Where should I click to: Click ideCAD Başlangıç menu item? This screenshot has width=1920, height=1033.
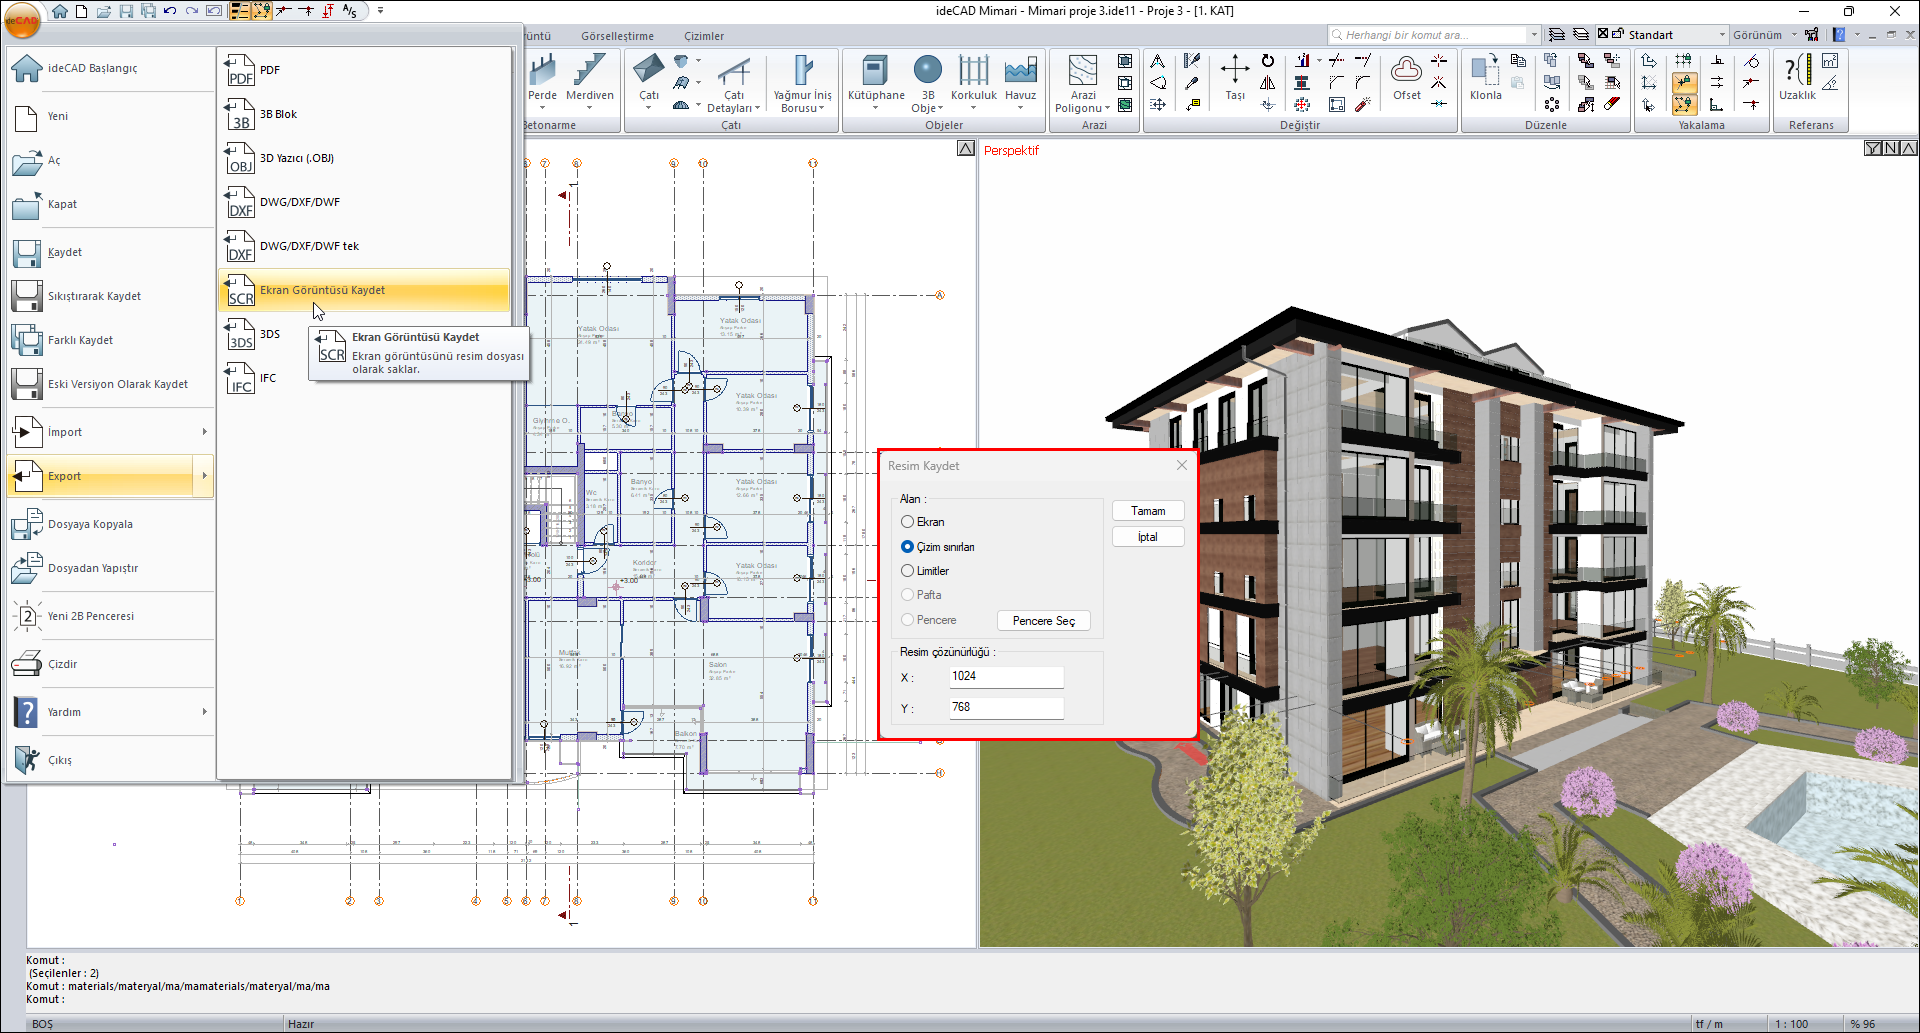coord(110,68)
